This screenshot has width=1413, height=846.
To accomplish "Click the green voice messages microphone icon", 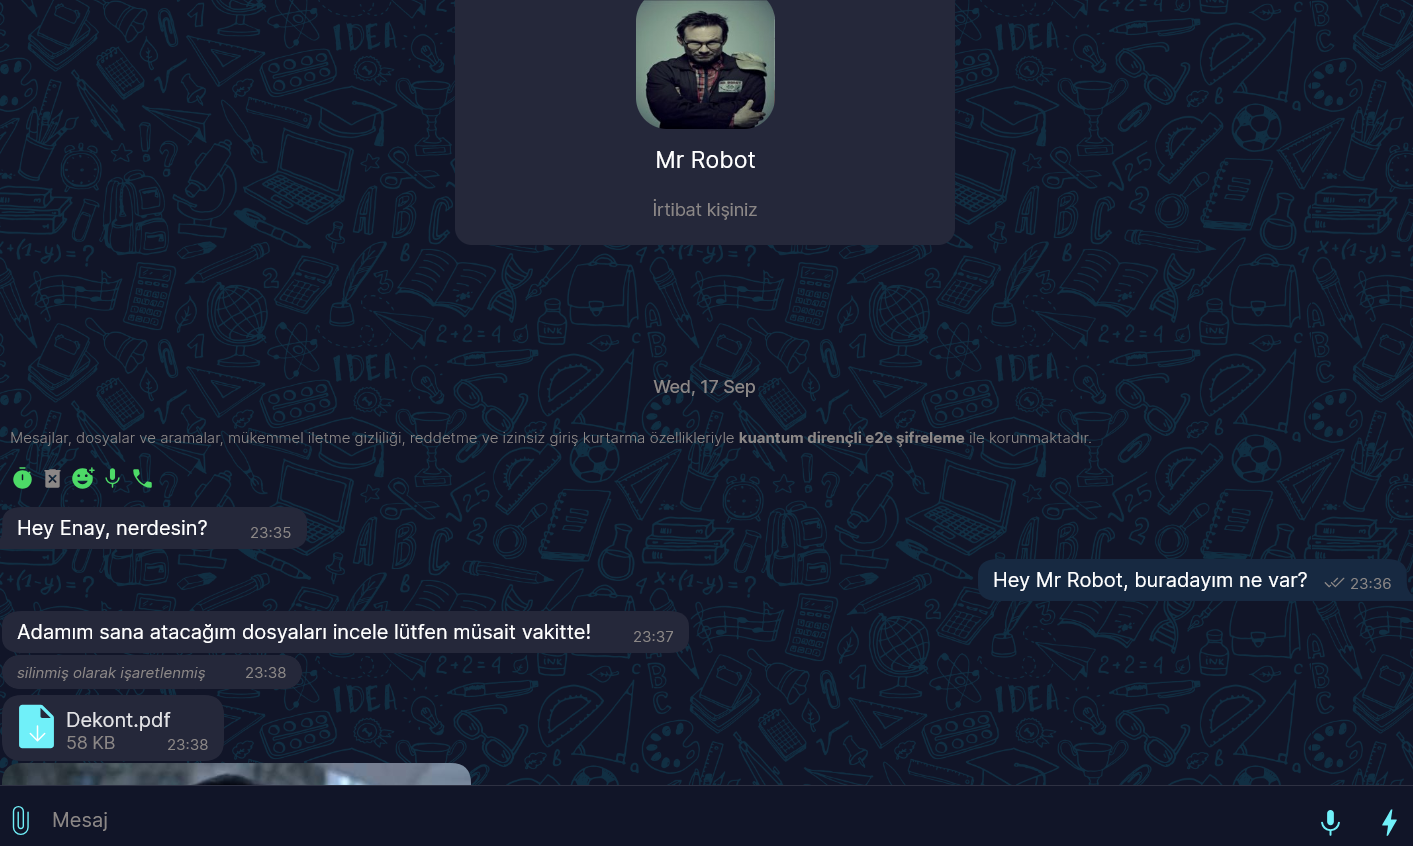I will pos(113,478).
